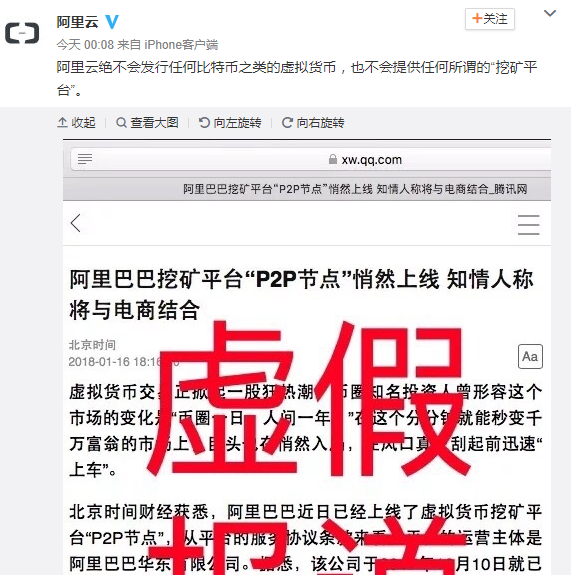
Task: Click the iPhone客户端 source link
Action: [181, 45]
